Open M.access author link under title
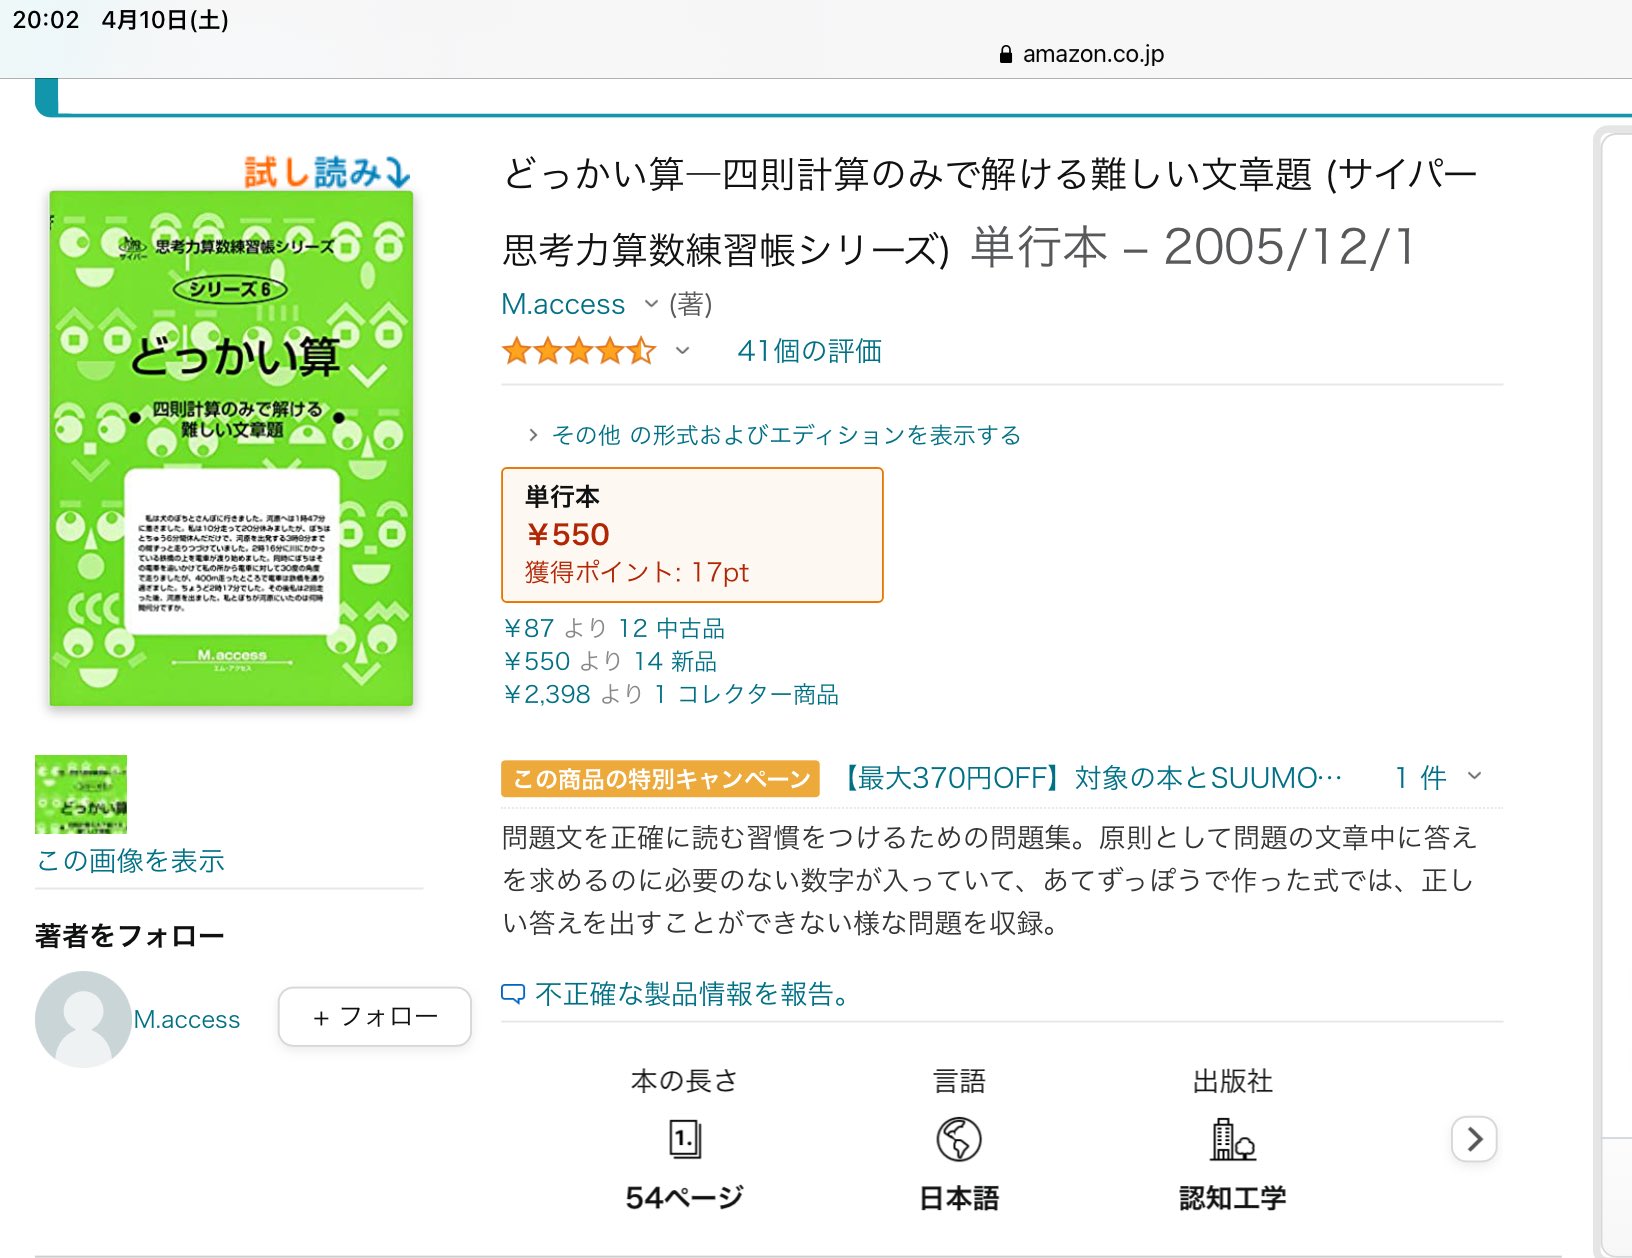 pos(563,304)
